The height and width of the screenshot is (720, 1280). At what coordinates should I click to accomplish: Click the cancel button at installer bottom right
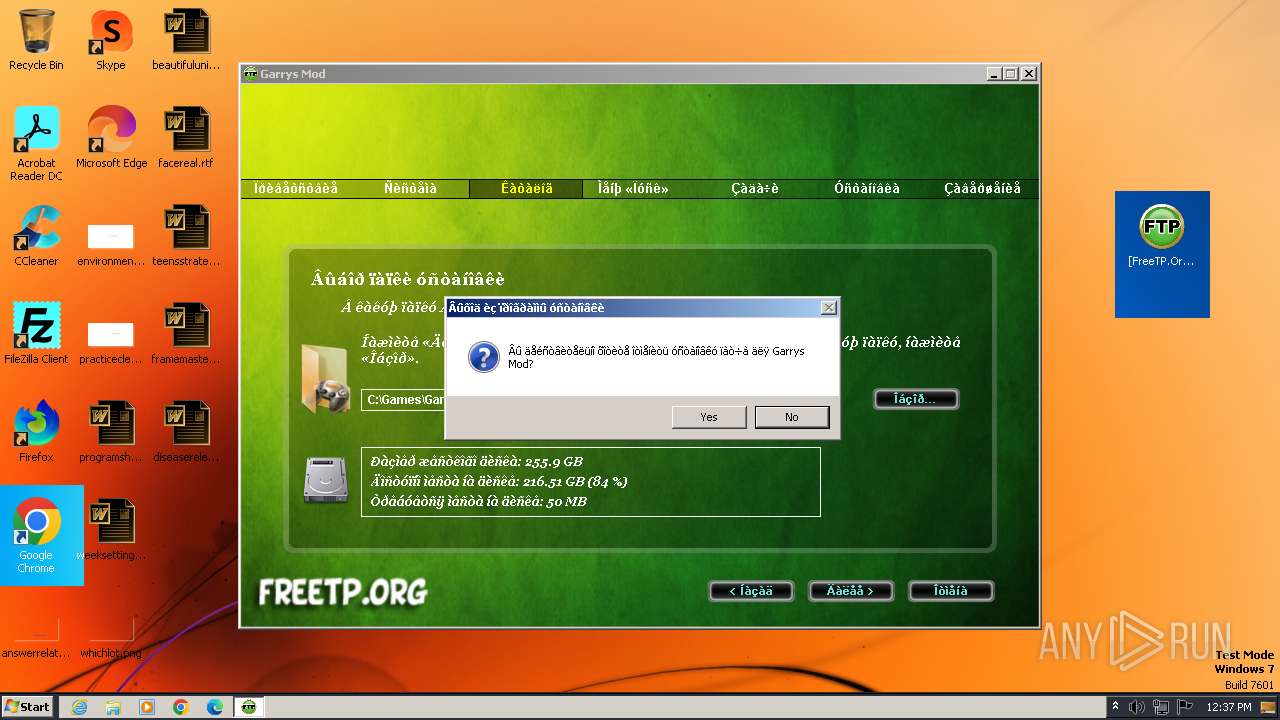tap(951, 591)
